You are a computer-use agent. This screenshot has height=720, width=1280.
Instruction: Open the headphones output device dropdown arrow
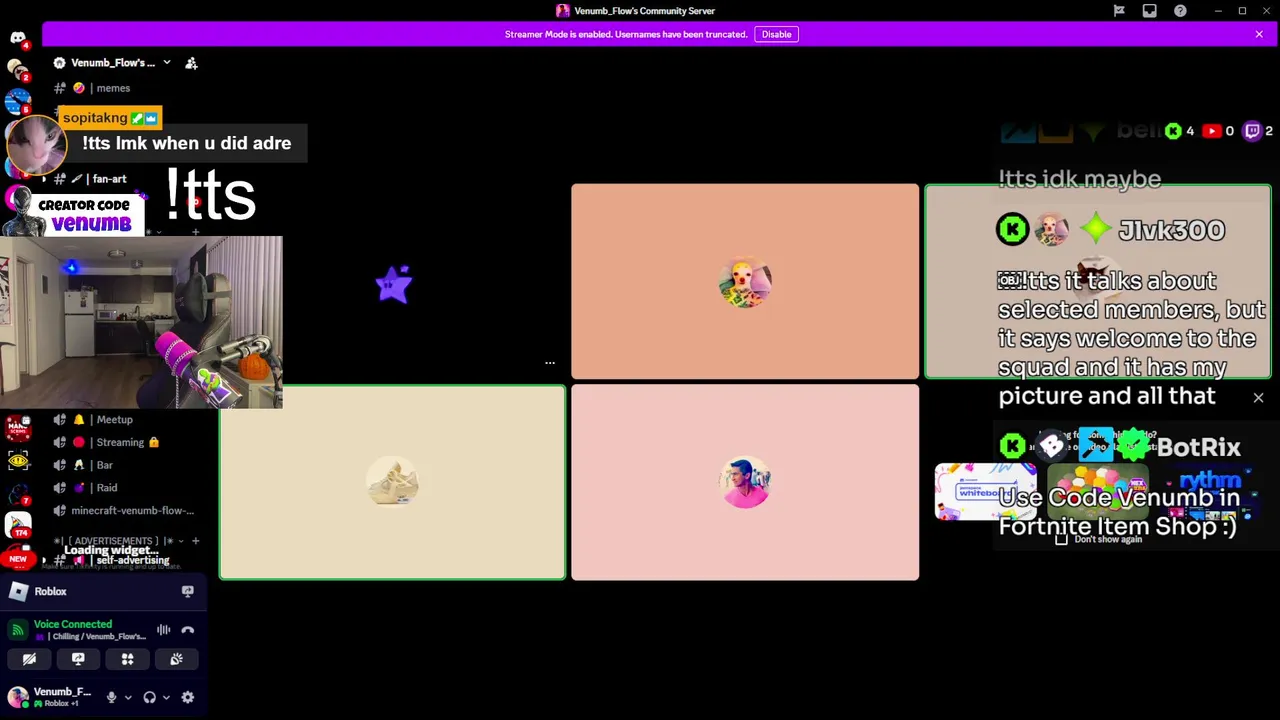tap(166, 698)
